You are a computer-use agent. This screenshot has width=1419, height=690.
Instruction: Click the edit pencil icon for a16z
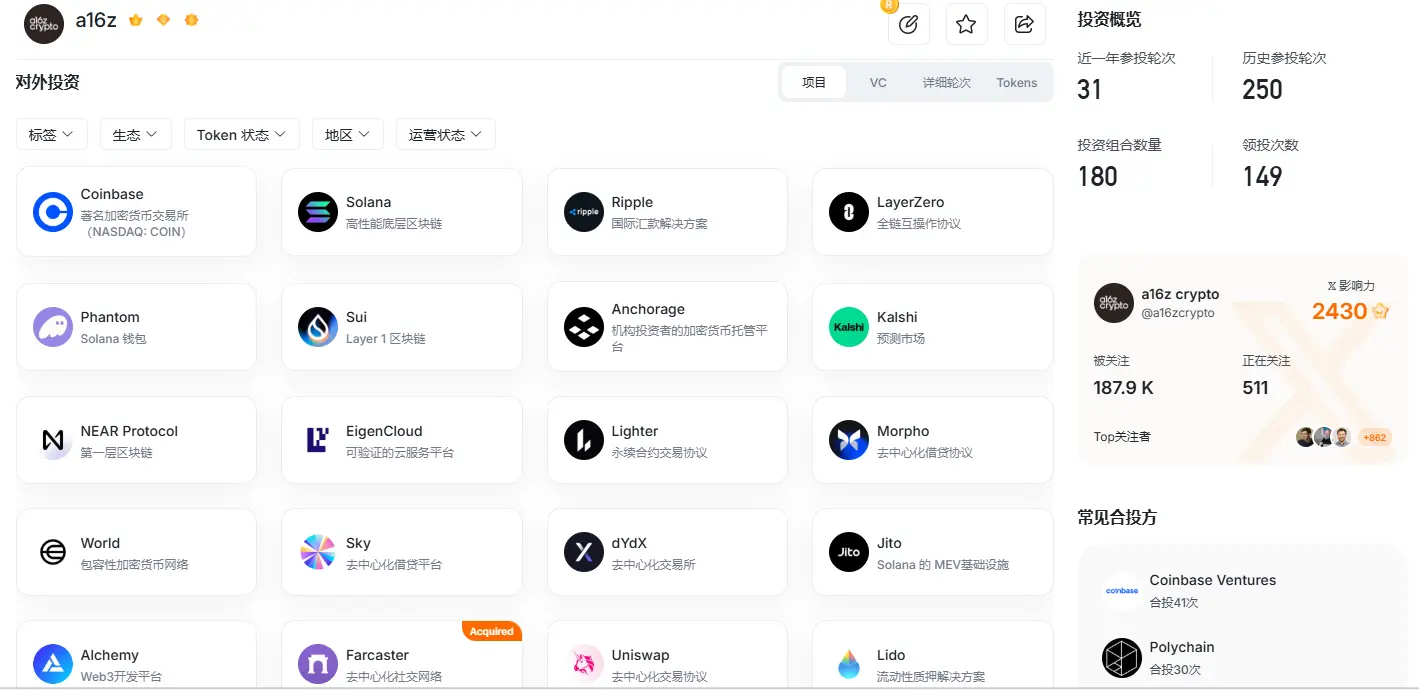tap(908, 24)
